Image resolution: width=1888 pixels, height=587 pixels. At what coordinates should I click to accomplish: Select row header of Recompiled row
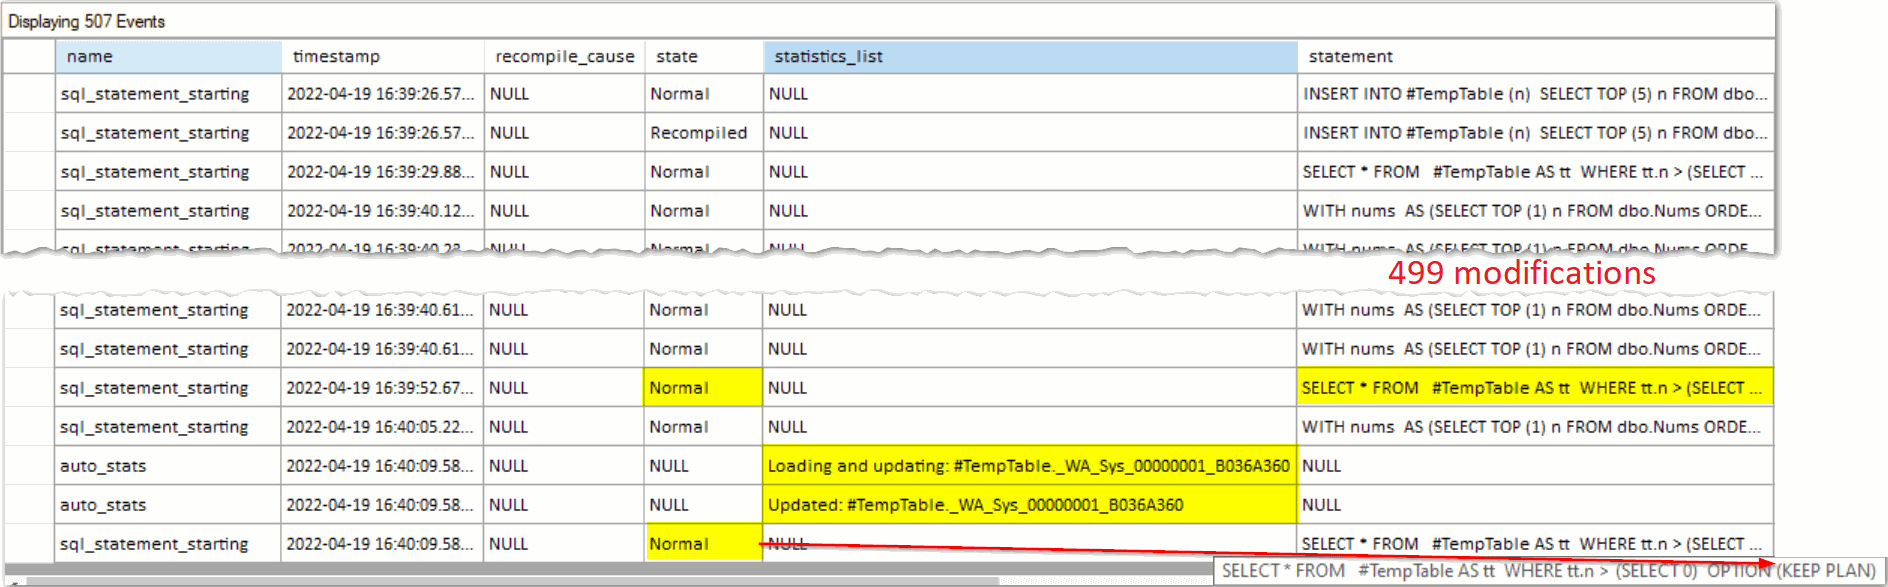[x=29, y=133]
